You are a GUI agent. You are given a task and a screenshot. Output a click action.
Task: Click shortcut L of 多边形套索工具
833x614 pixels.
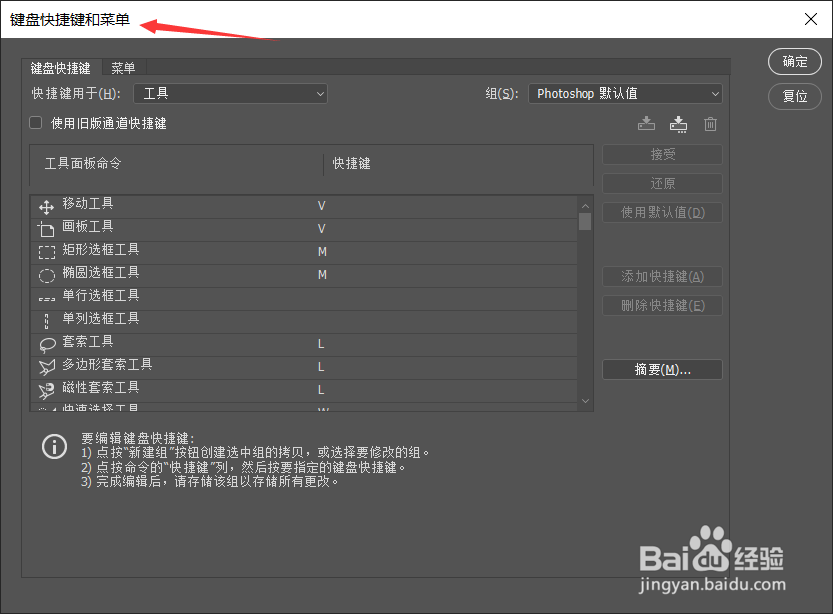pos(321,367)
